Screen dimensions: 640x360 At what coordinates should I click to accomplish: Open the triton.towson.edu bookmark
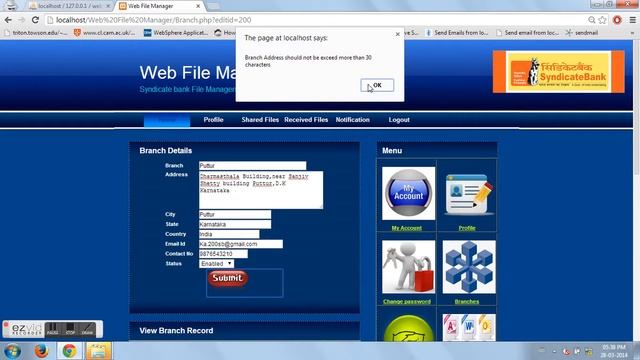(36, 33)
